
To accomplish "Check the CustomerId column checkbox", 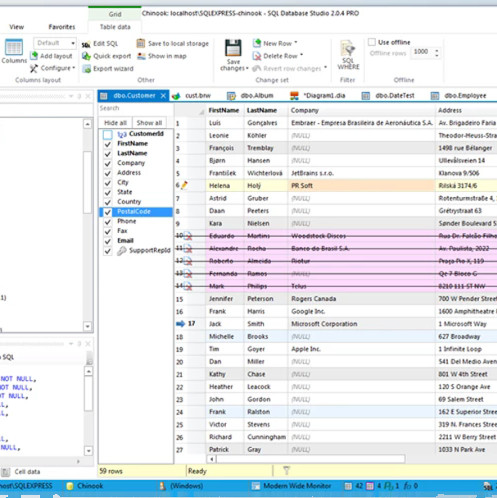I will tap(108, 134).
